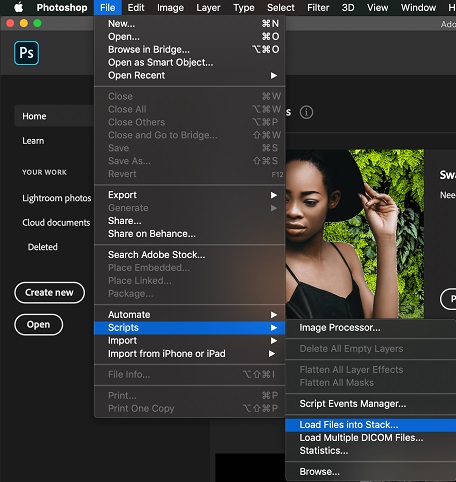
Task: Expand the Scripts submenu
Action: click(190, 328)
